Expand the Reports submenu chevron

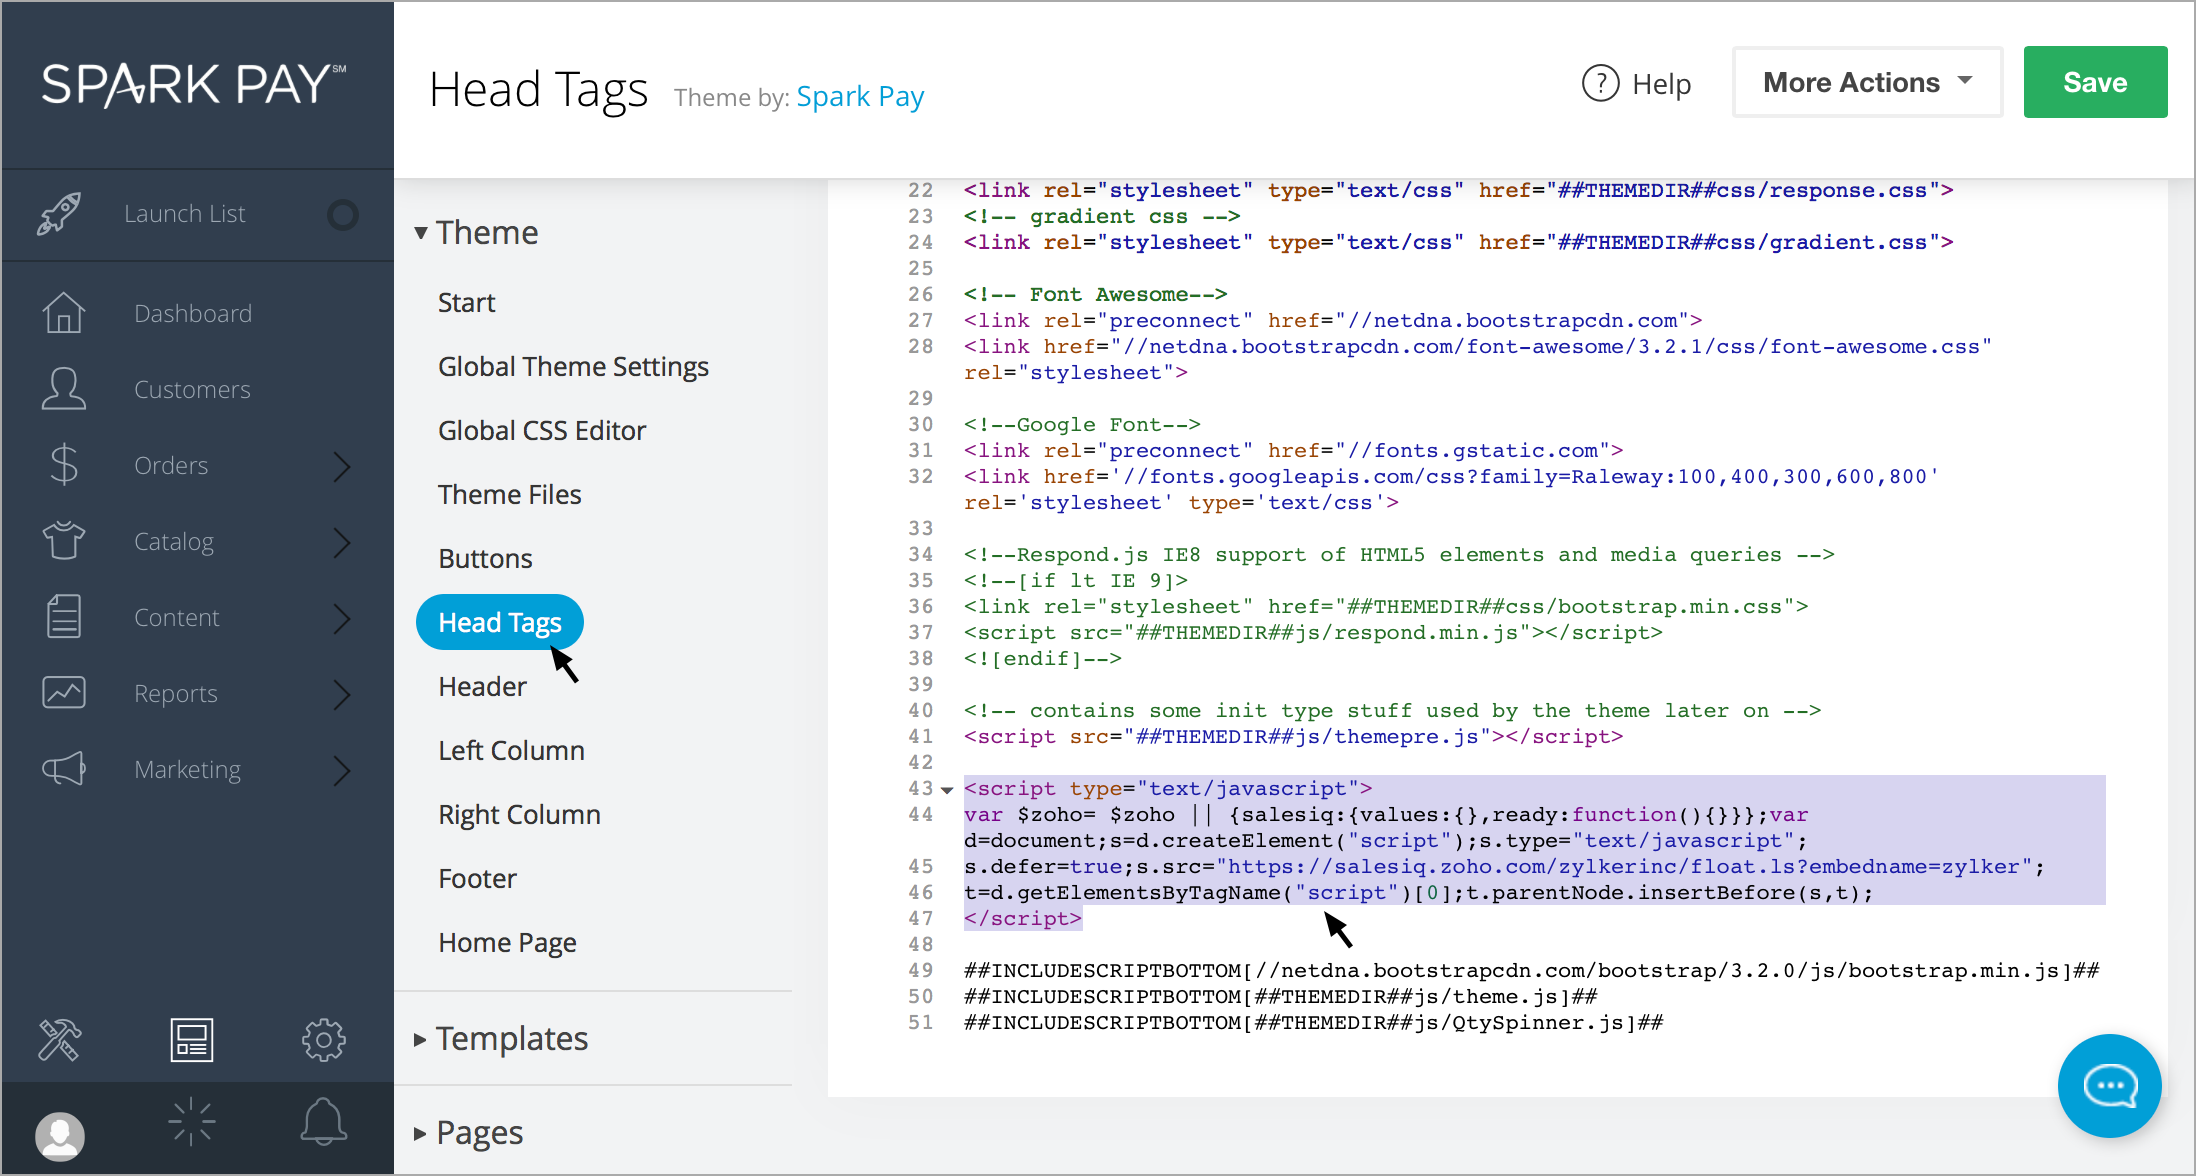coord(342,694)
